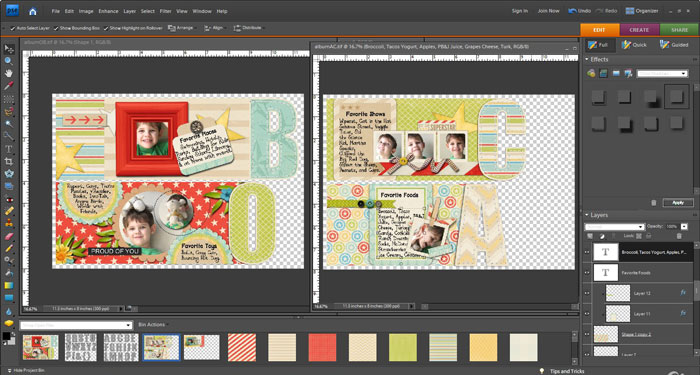Open the Project Bin file dropdown
This screenshot has width=700, height=375.
click(76, 325)
